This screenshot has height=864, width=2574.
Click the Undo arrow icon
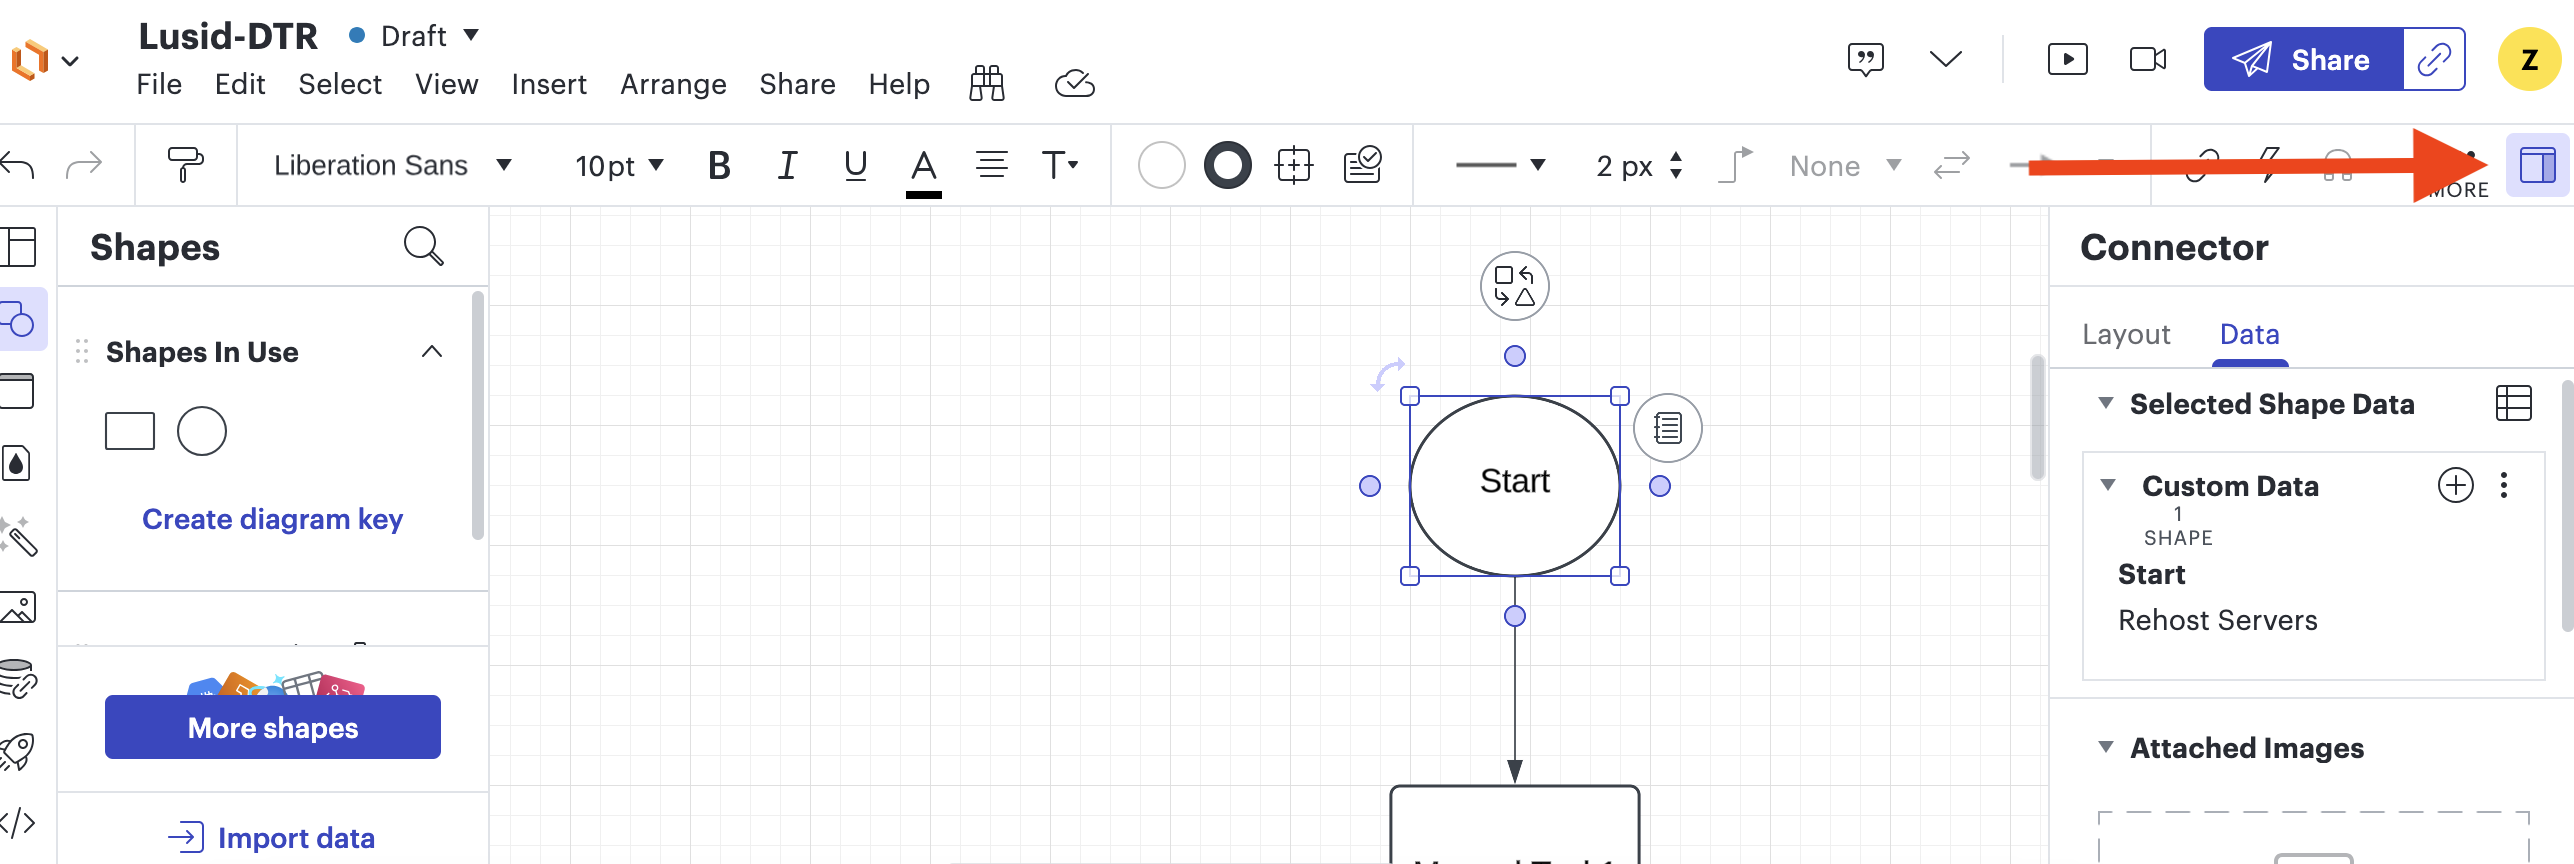(x=17, y=165)
